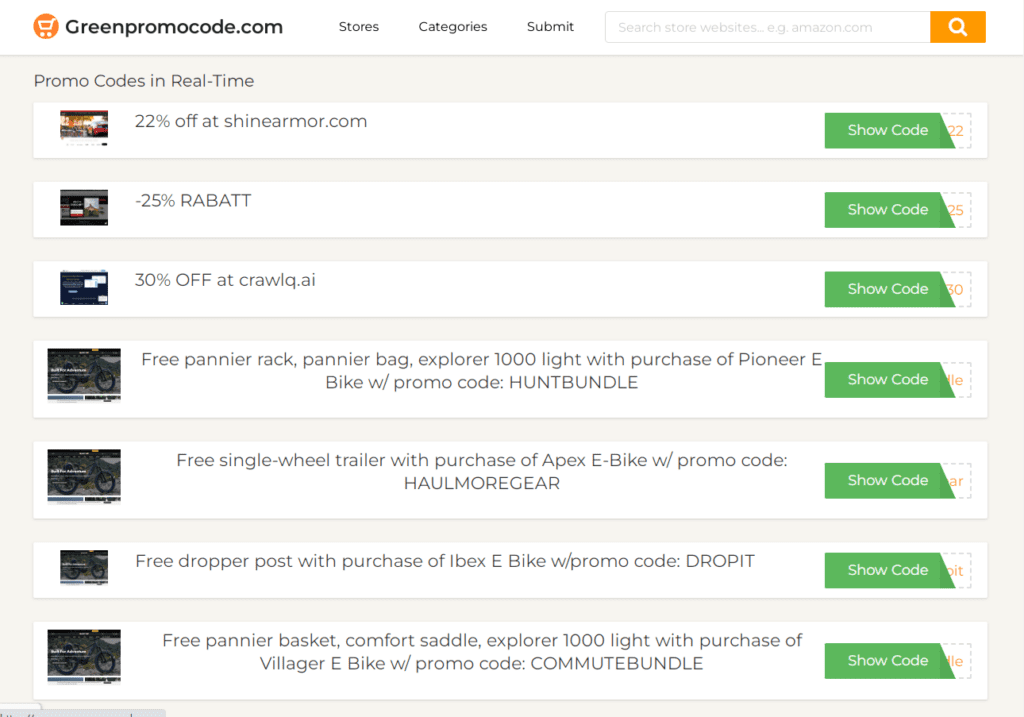The height and width of the screenshot is (717, 1024).
Task: Reveal code for HAULMOREGEAR trailer offer
Action: (x=887, y=480)
